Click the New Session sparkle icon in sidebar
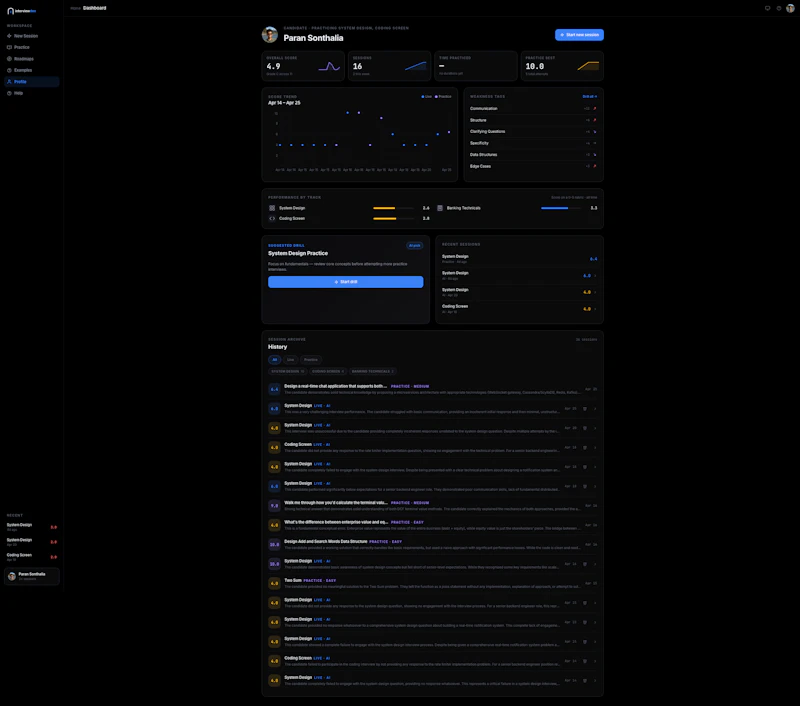Screen dimensions: 800x706 [x=9, y=36]
